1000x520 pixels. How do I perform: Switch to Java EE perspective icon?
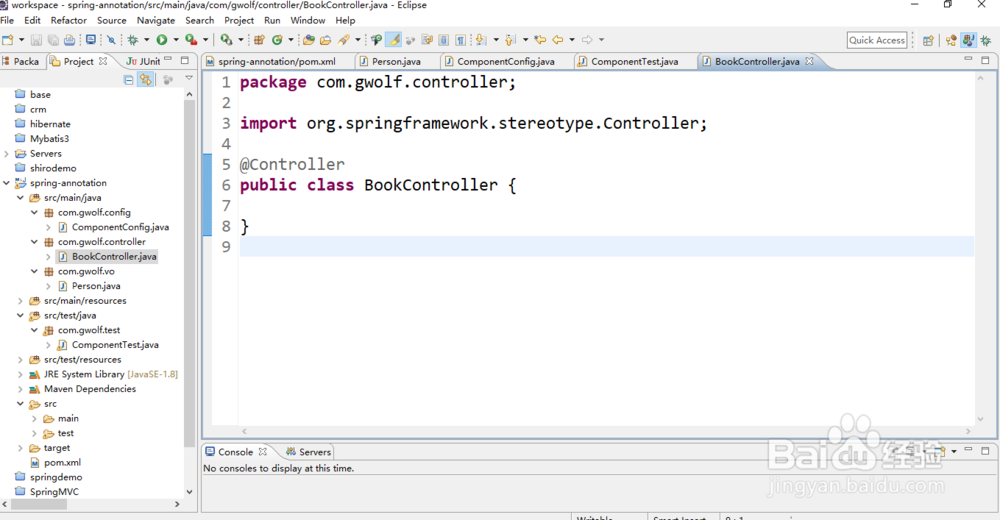(951, 40)
